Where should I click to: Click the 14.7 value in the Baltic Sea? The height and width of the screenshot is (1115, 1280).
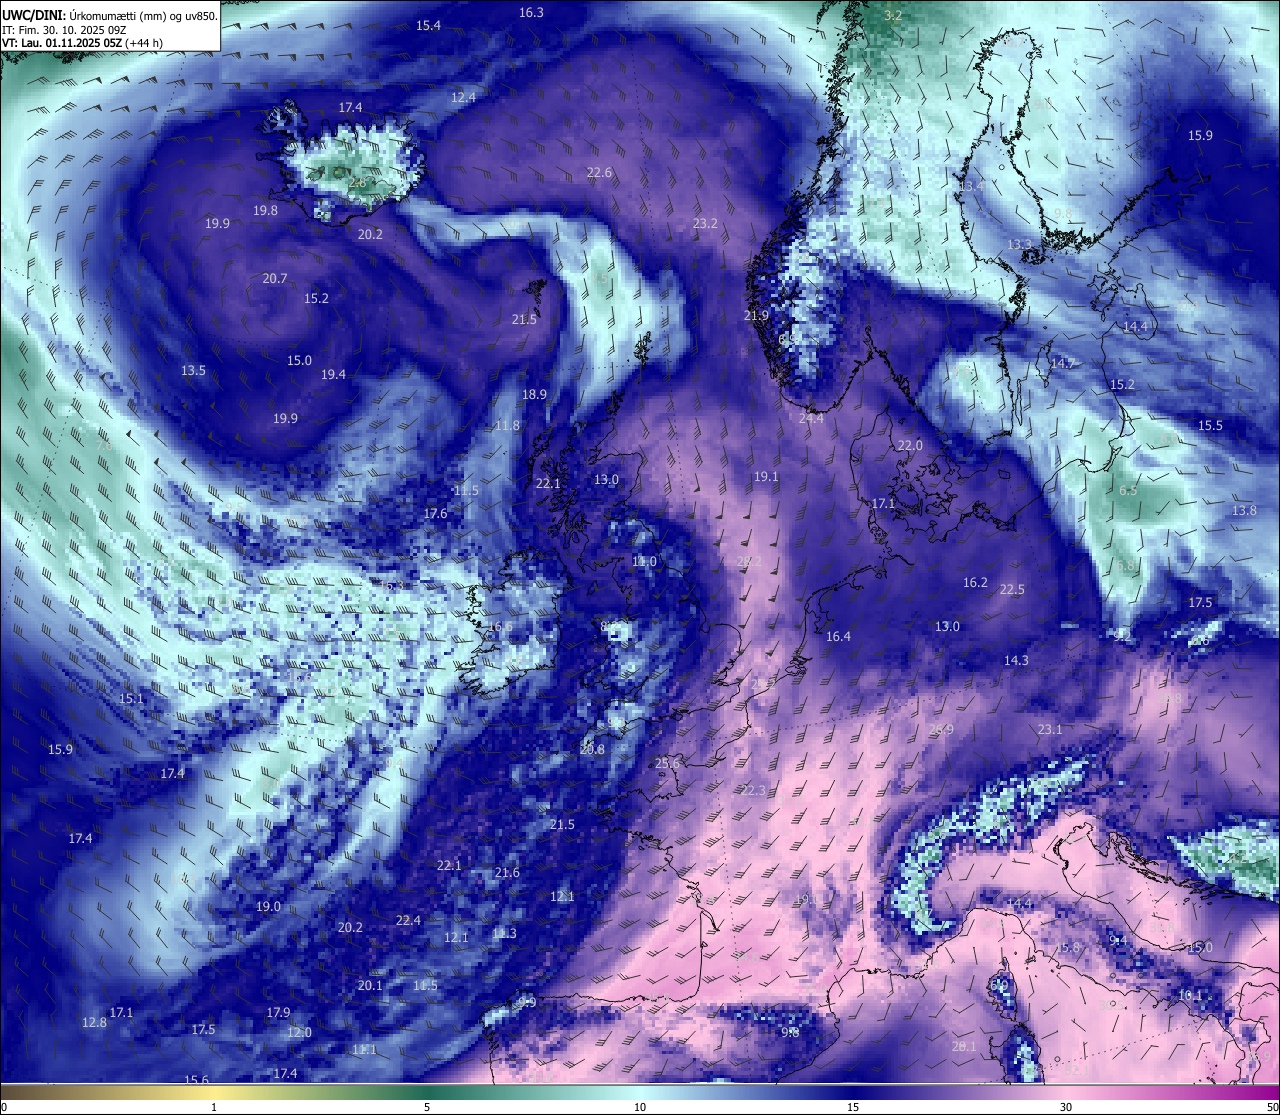[x=1062, y=364]
